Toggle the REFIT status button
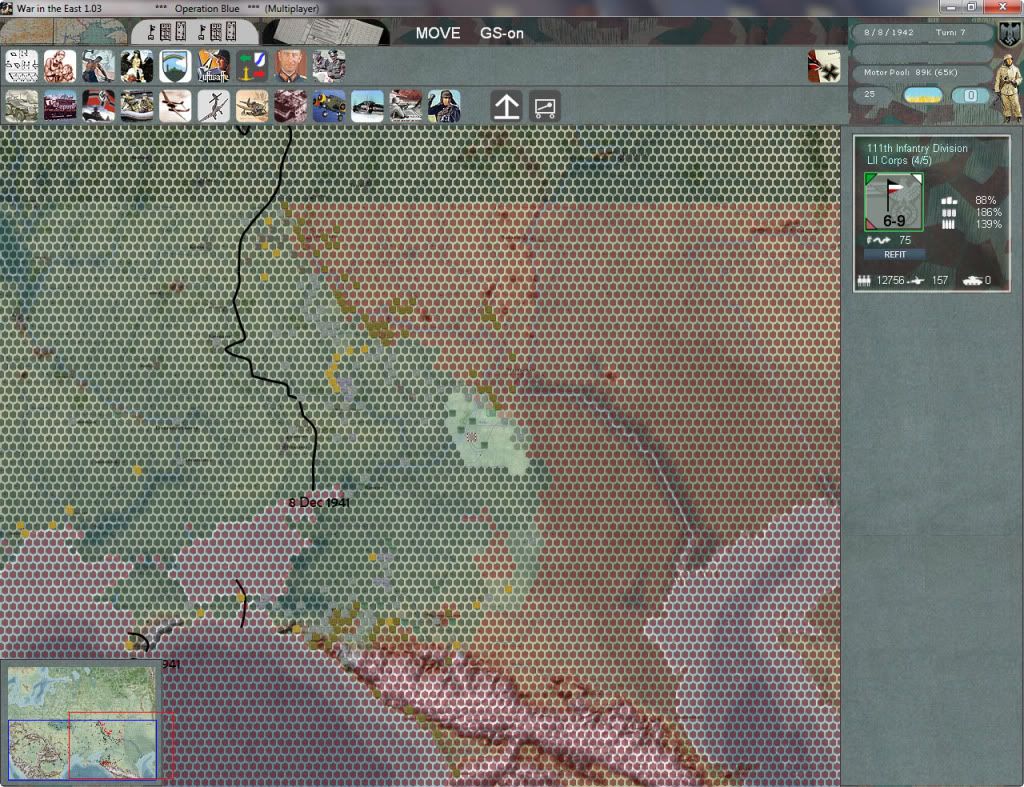The height and width of the screenshot is (787, 1024). point(895,255)
